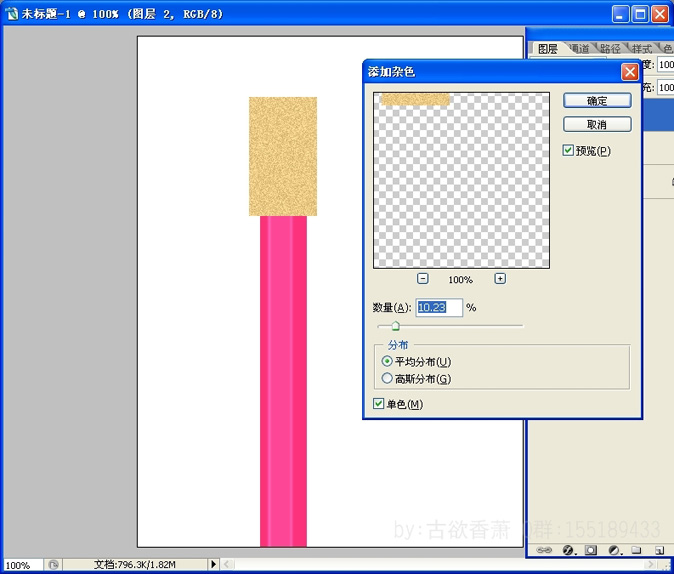Image resolution: width=674 pixels, height=574 pixels.
Task: Click the 100% zoom level text in dialog
Action: 460,279
